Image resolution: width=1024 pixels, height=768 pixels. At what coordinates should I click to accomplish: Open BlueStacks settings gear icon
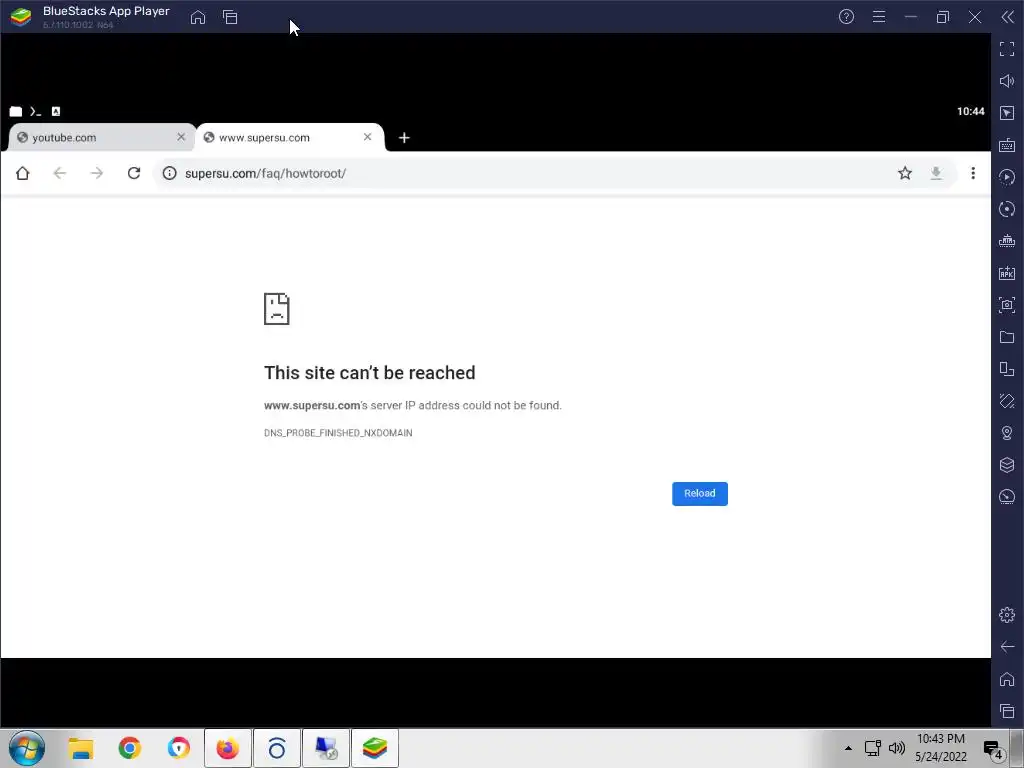(1007, 615)
